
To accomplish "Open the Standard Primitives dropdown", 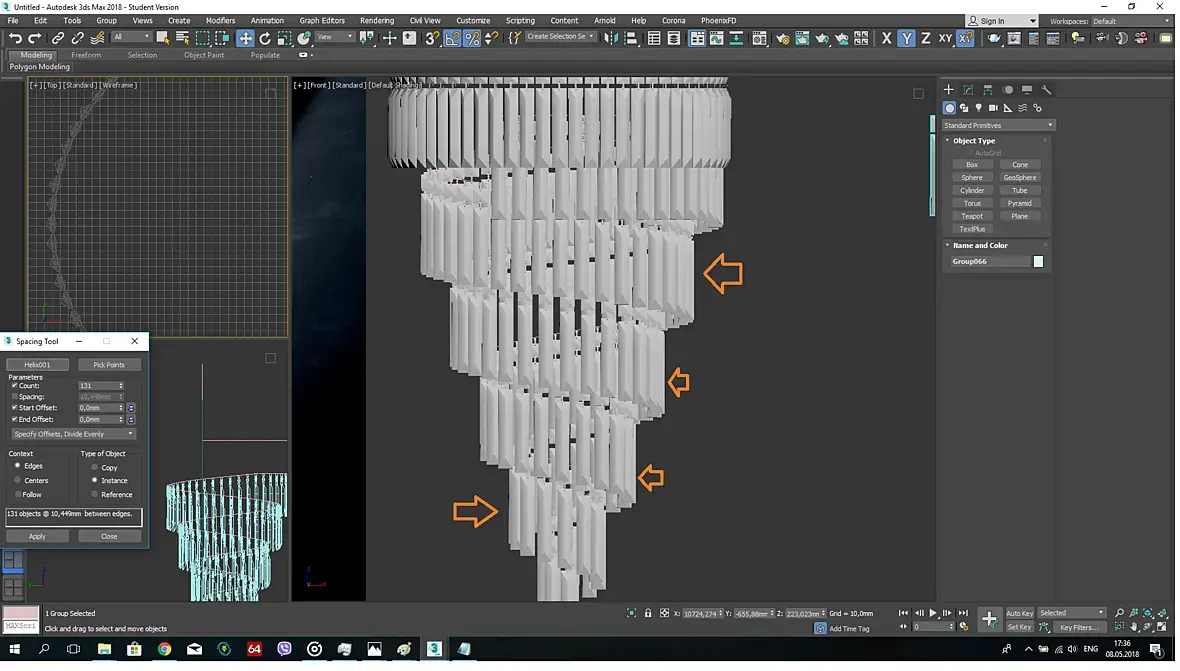I will coord(999,125).
